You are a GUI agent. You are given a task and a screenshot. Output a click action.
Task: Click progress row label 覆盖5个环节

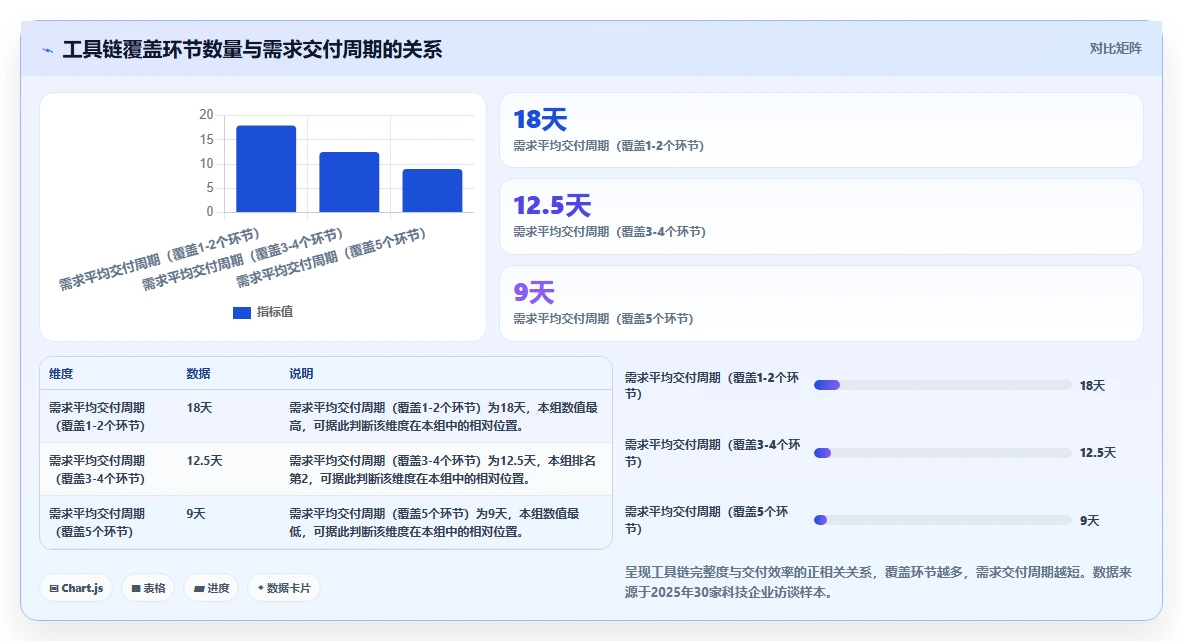[706, 520]
